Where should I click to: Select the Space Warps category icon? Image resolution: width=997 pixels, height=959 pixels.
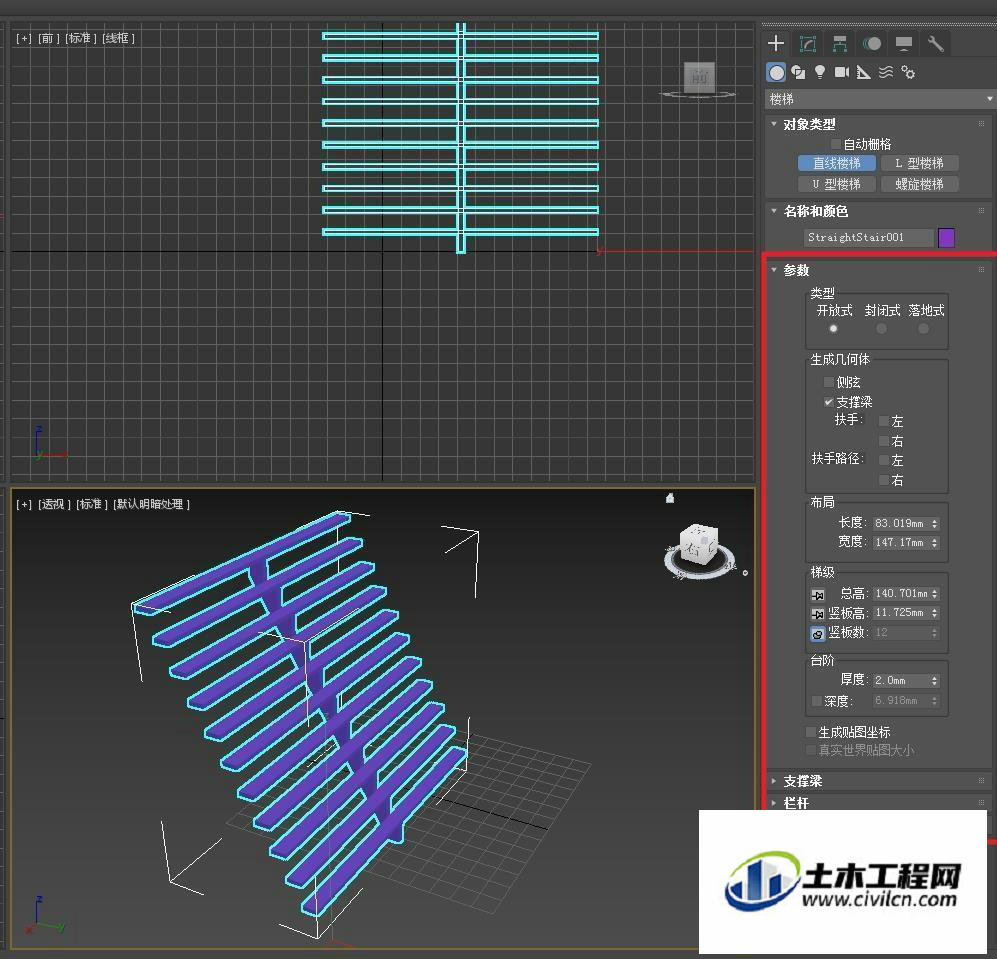886,72
